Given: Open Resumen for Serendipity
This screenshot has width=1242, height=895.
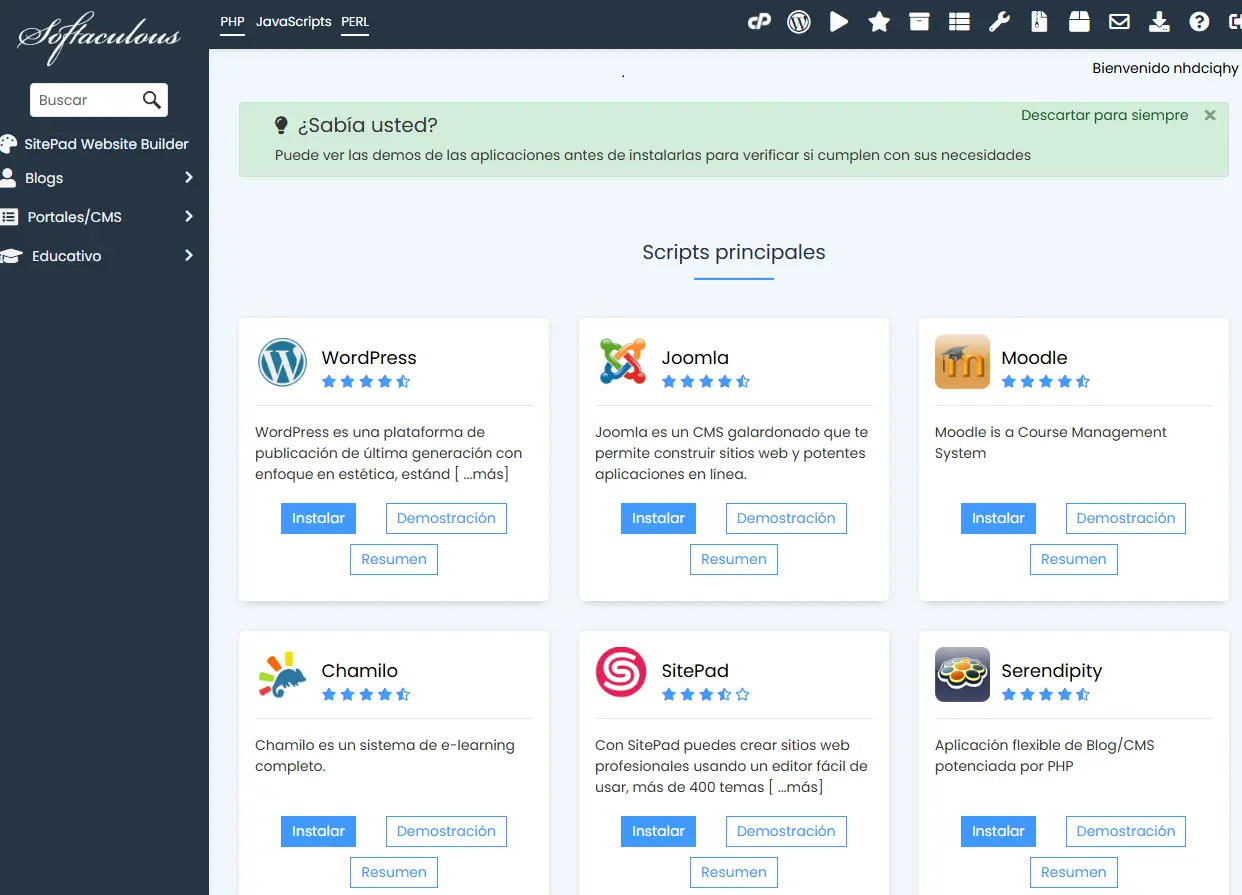Looking at the screenshot, I should [1074, 872].
